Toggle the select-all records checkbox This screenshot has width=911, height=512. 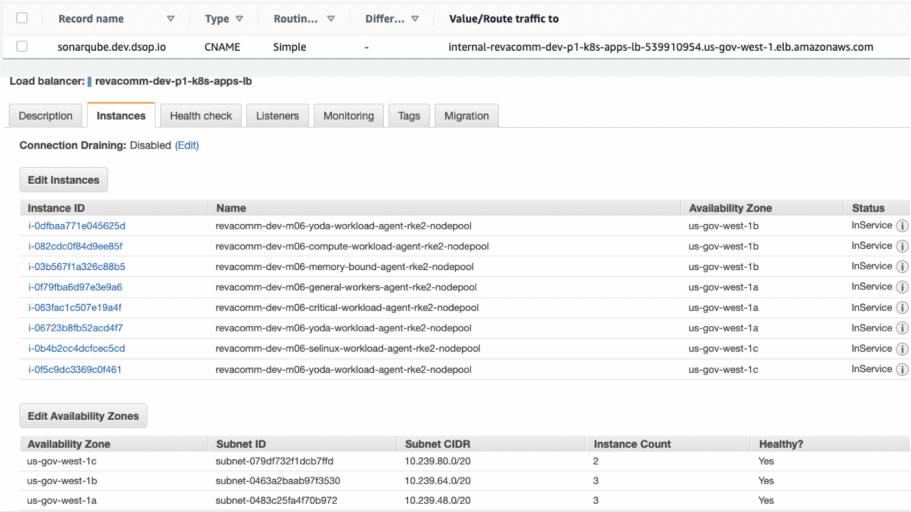tap(22, 18)
